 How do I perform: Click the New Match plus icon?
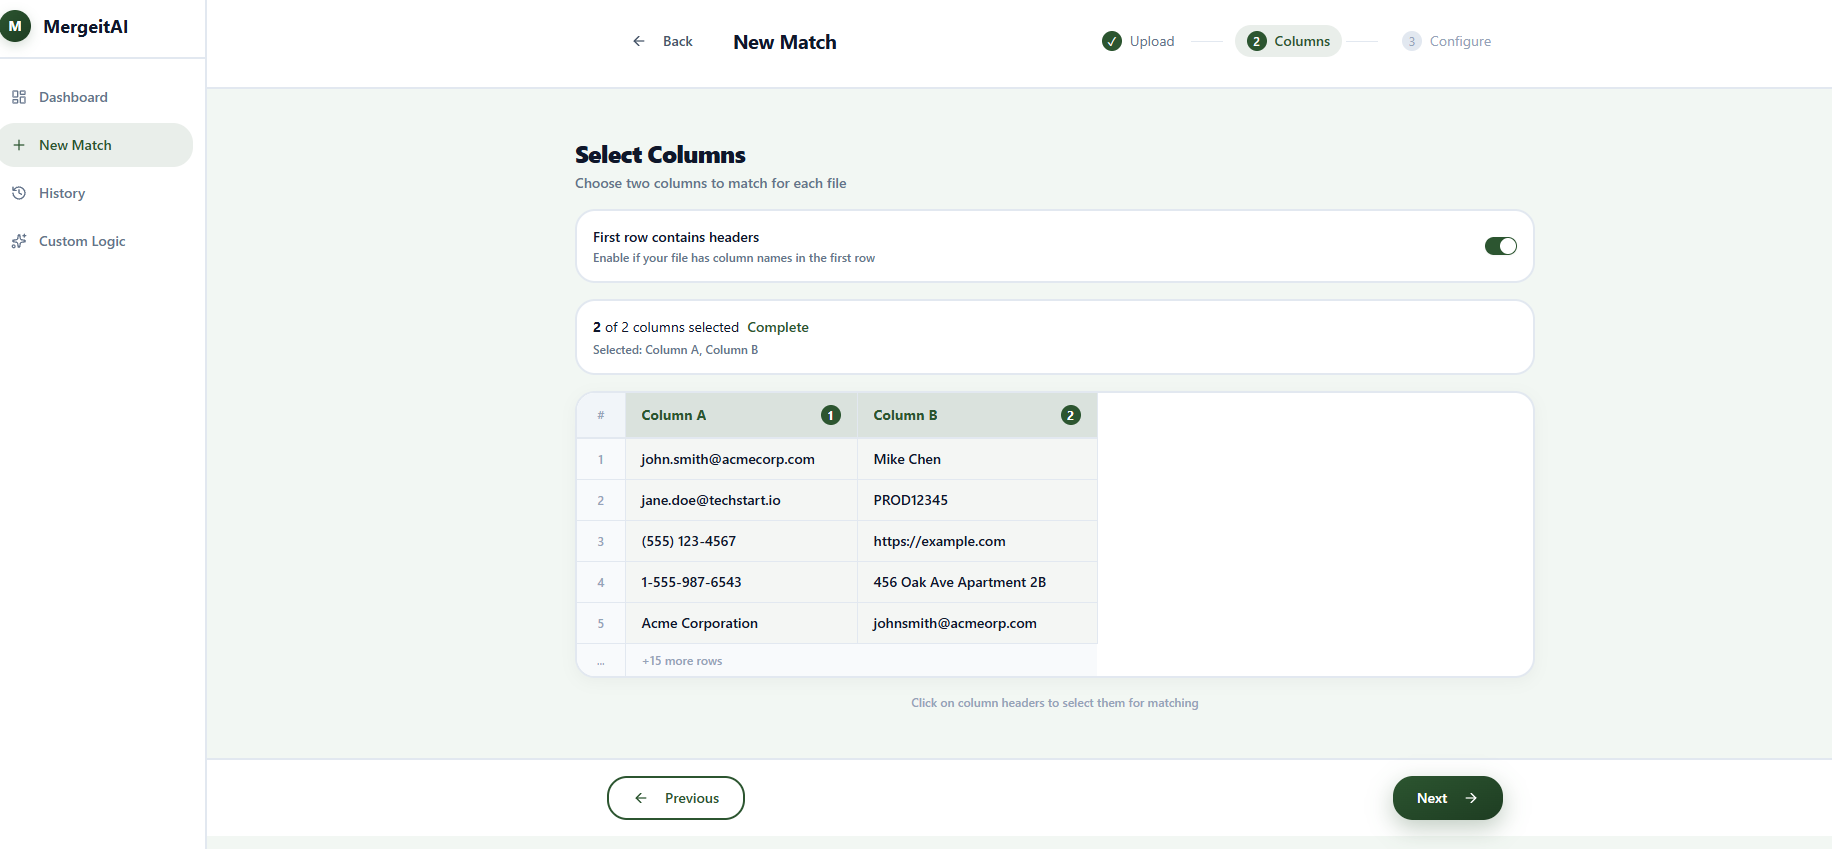pyautogui.click(x=19, y=145)
